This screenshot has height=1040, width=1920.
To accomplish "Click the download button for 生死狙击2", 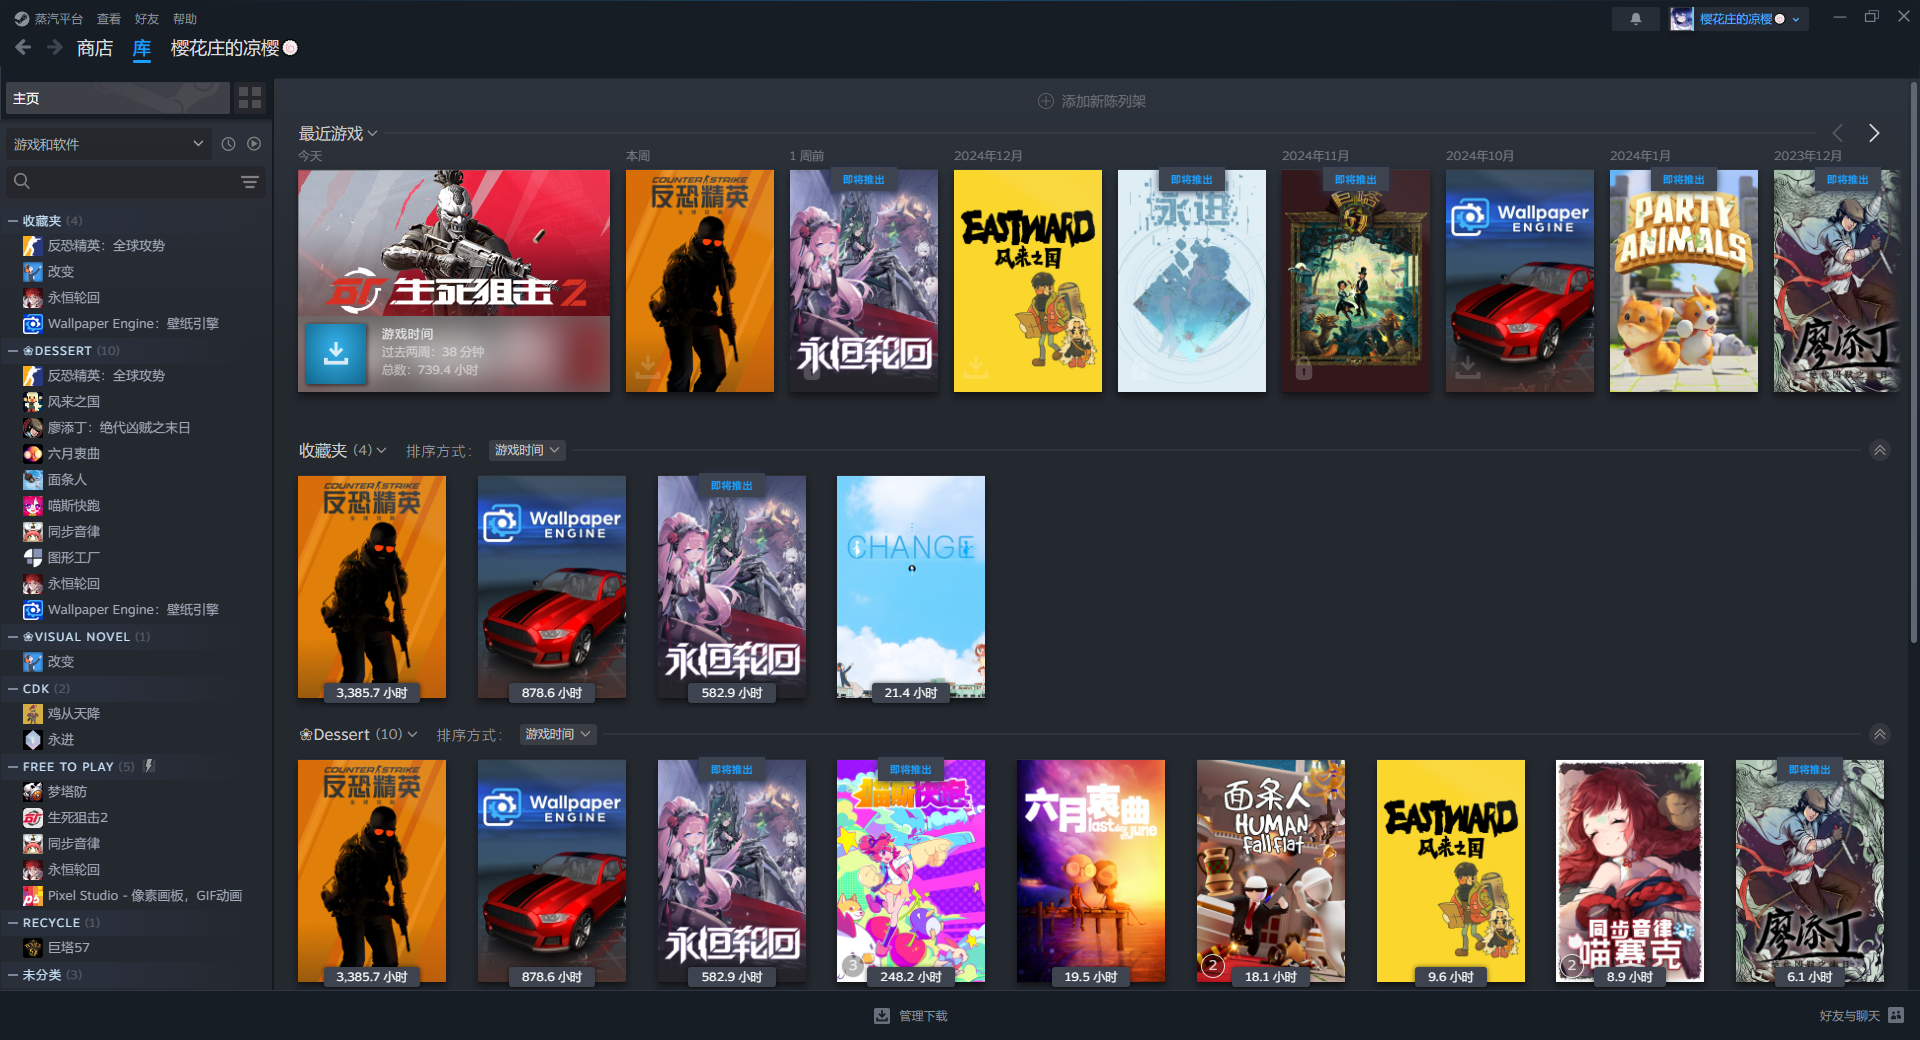I will point(336,353).
